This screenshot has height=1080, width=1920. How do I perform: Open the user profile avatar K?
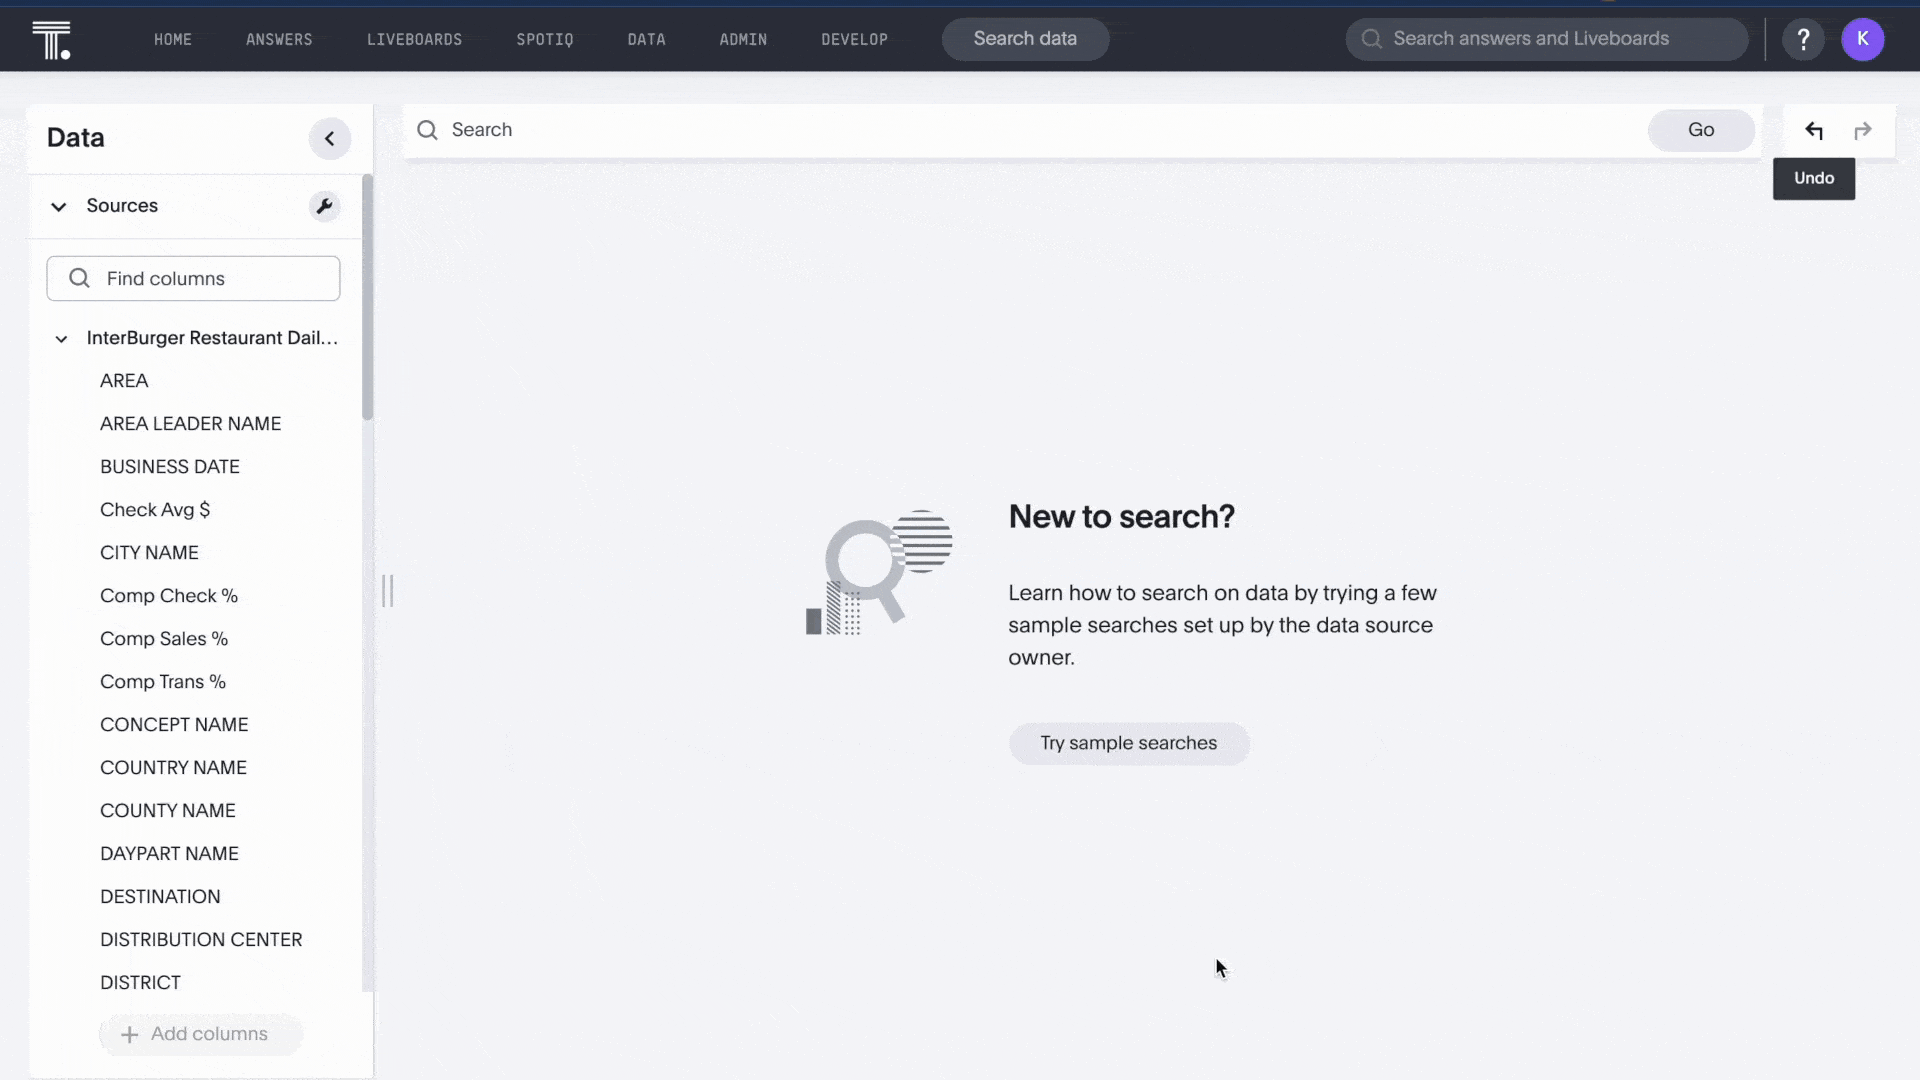click(1862, 39)
